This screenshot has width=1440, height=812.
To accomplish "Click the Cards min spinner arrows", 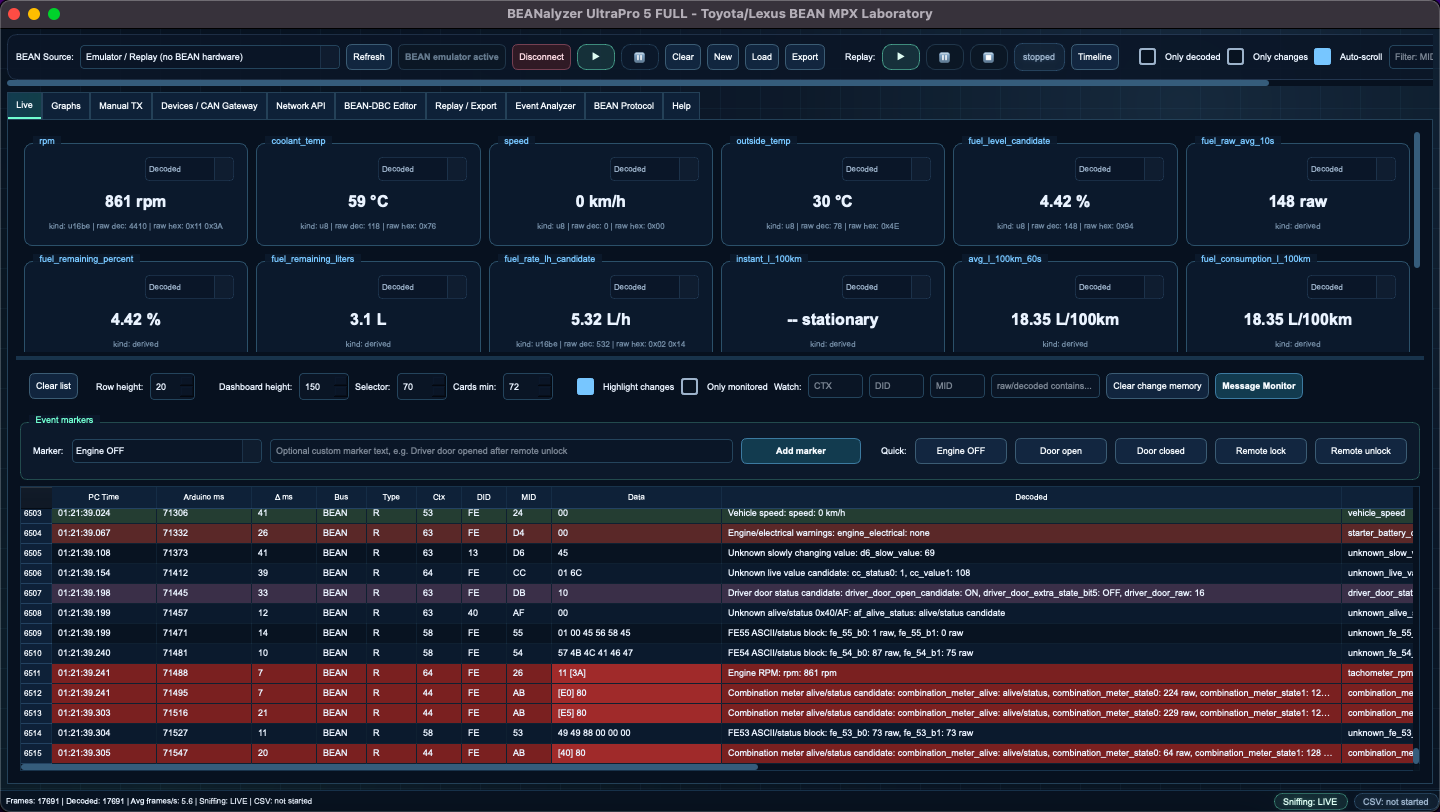I will (x=542, y=386).
